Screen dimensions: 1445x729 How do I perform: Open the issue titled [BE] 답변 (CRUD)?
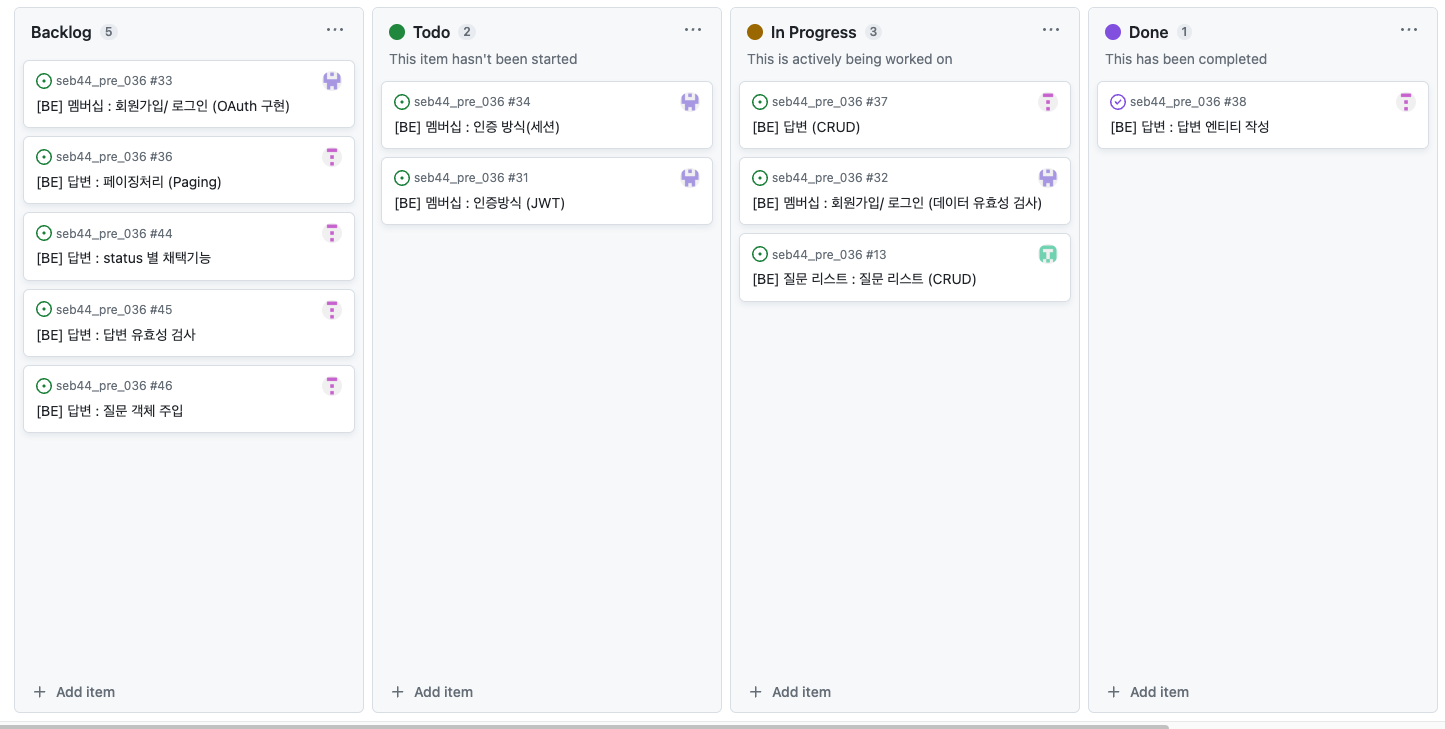(806, 127)
